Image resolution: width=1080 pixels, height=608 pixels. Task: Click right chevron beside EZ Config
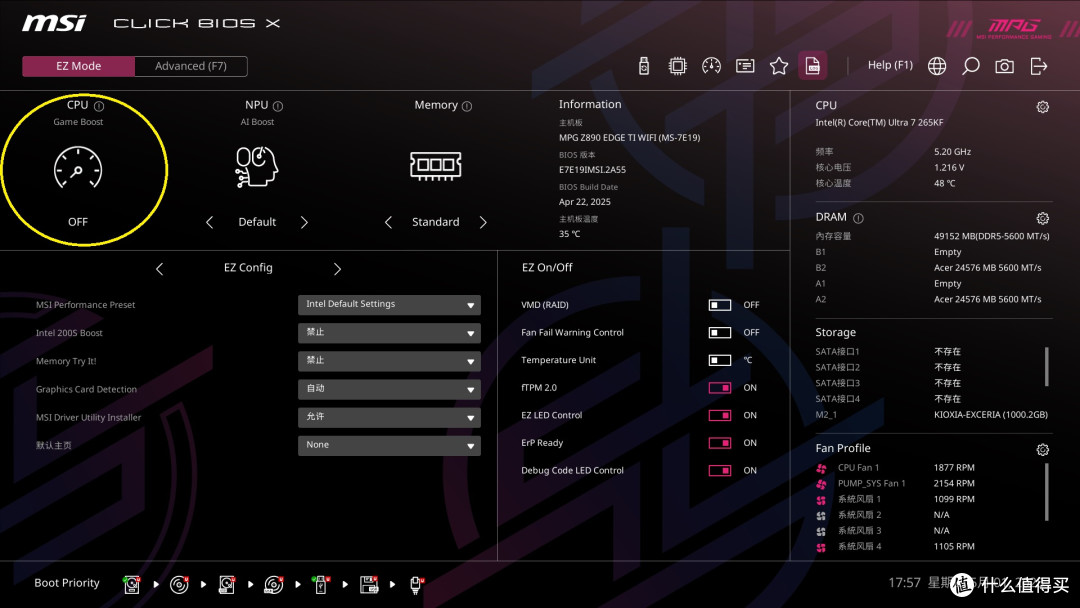337,269
